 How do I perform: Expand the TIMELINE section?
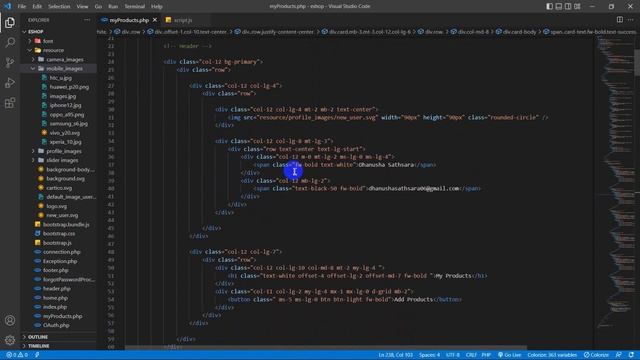coord(38,346)
